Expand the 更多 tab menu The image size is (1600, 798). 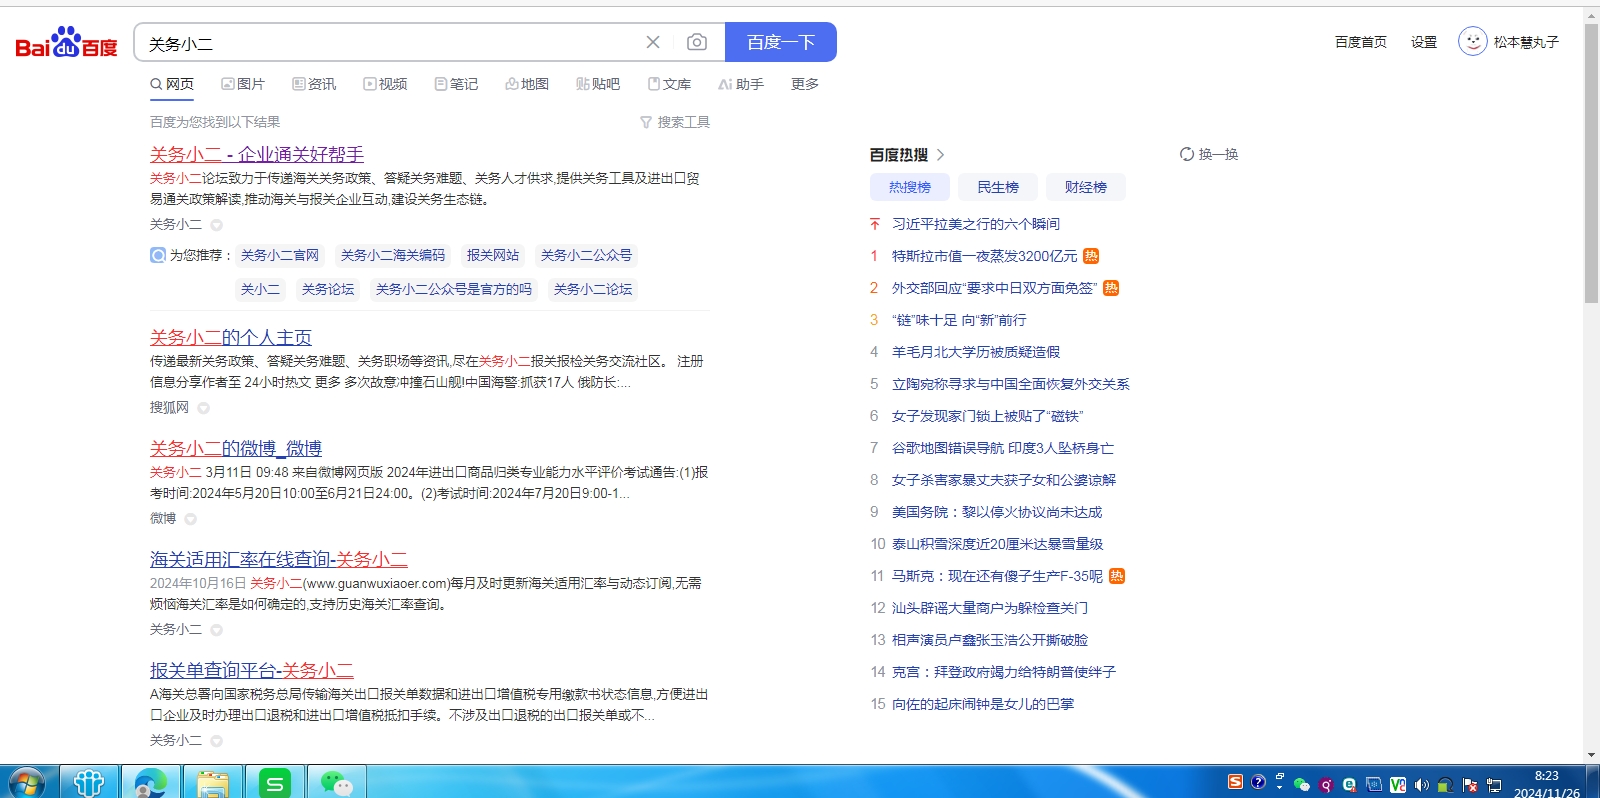(805, 84)
